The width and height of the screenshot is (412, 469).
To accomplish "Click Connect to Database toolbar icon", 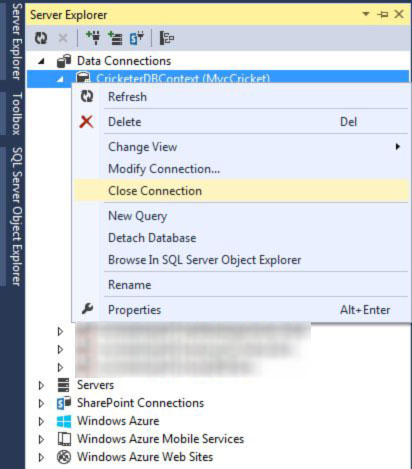I will point(93,38).
